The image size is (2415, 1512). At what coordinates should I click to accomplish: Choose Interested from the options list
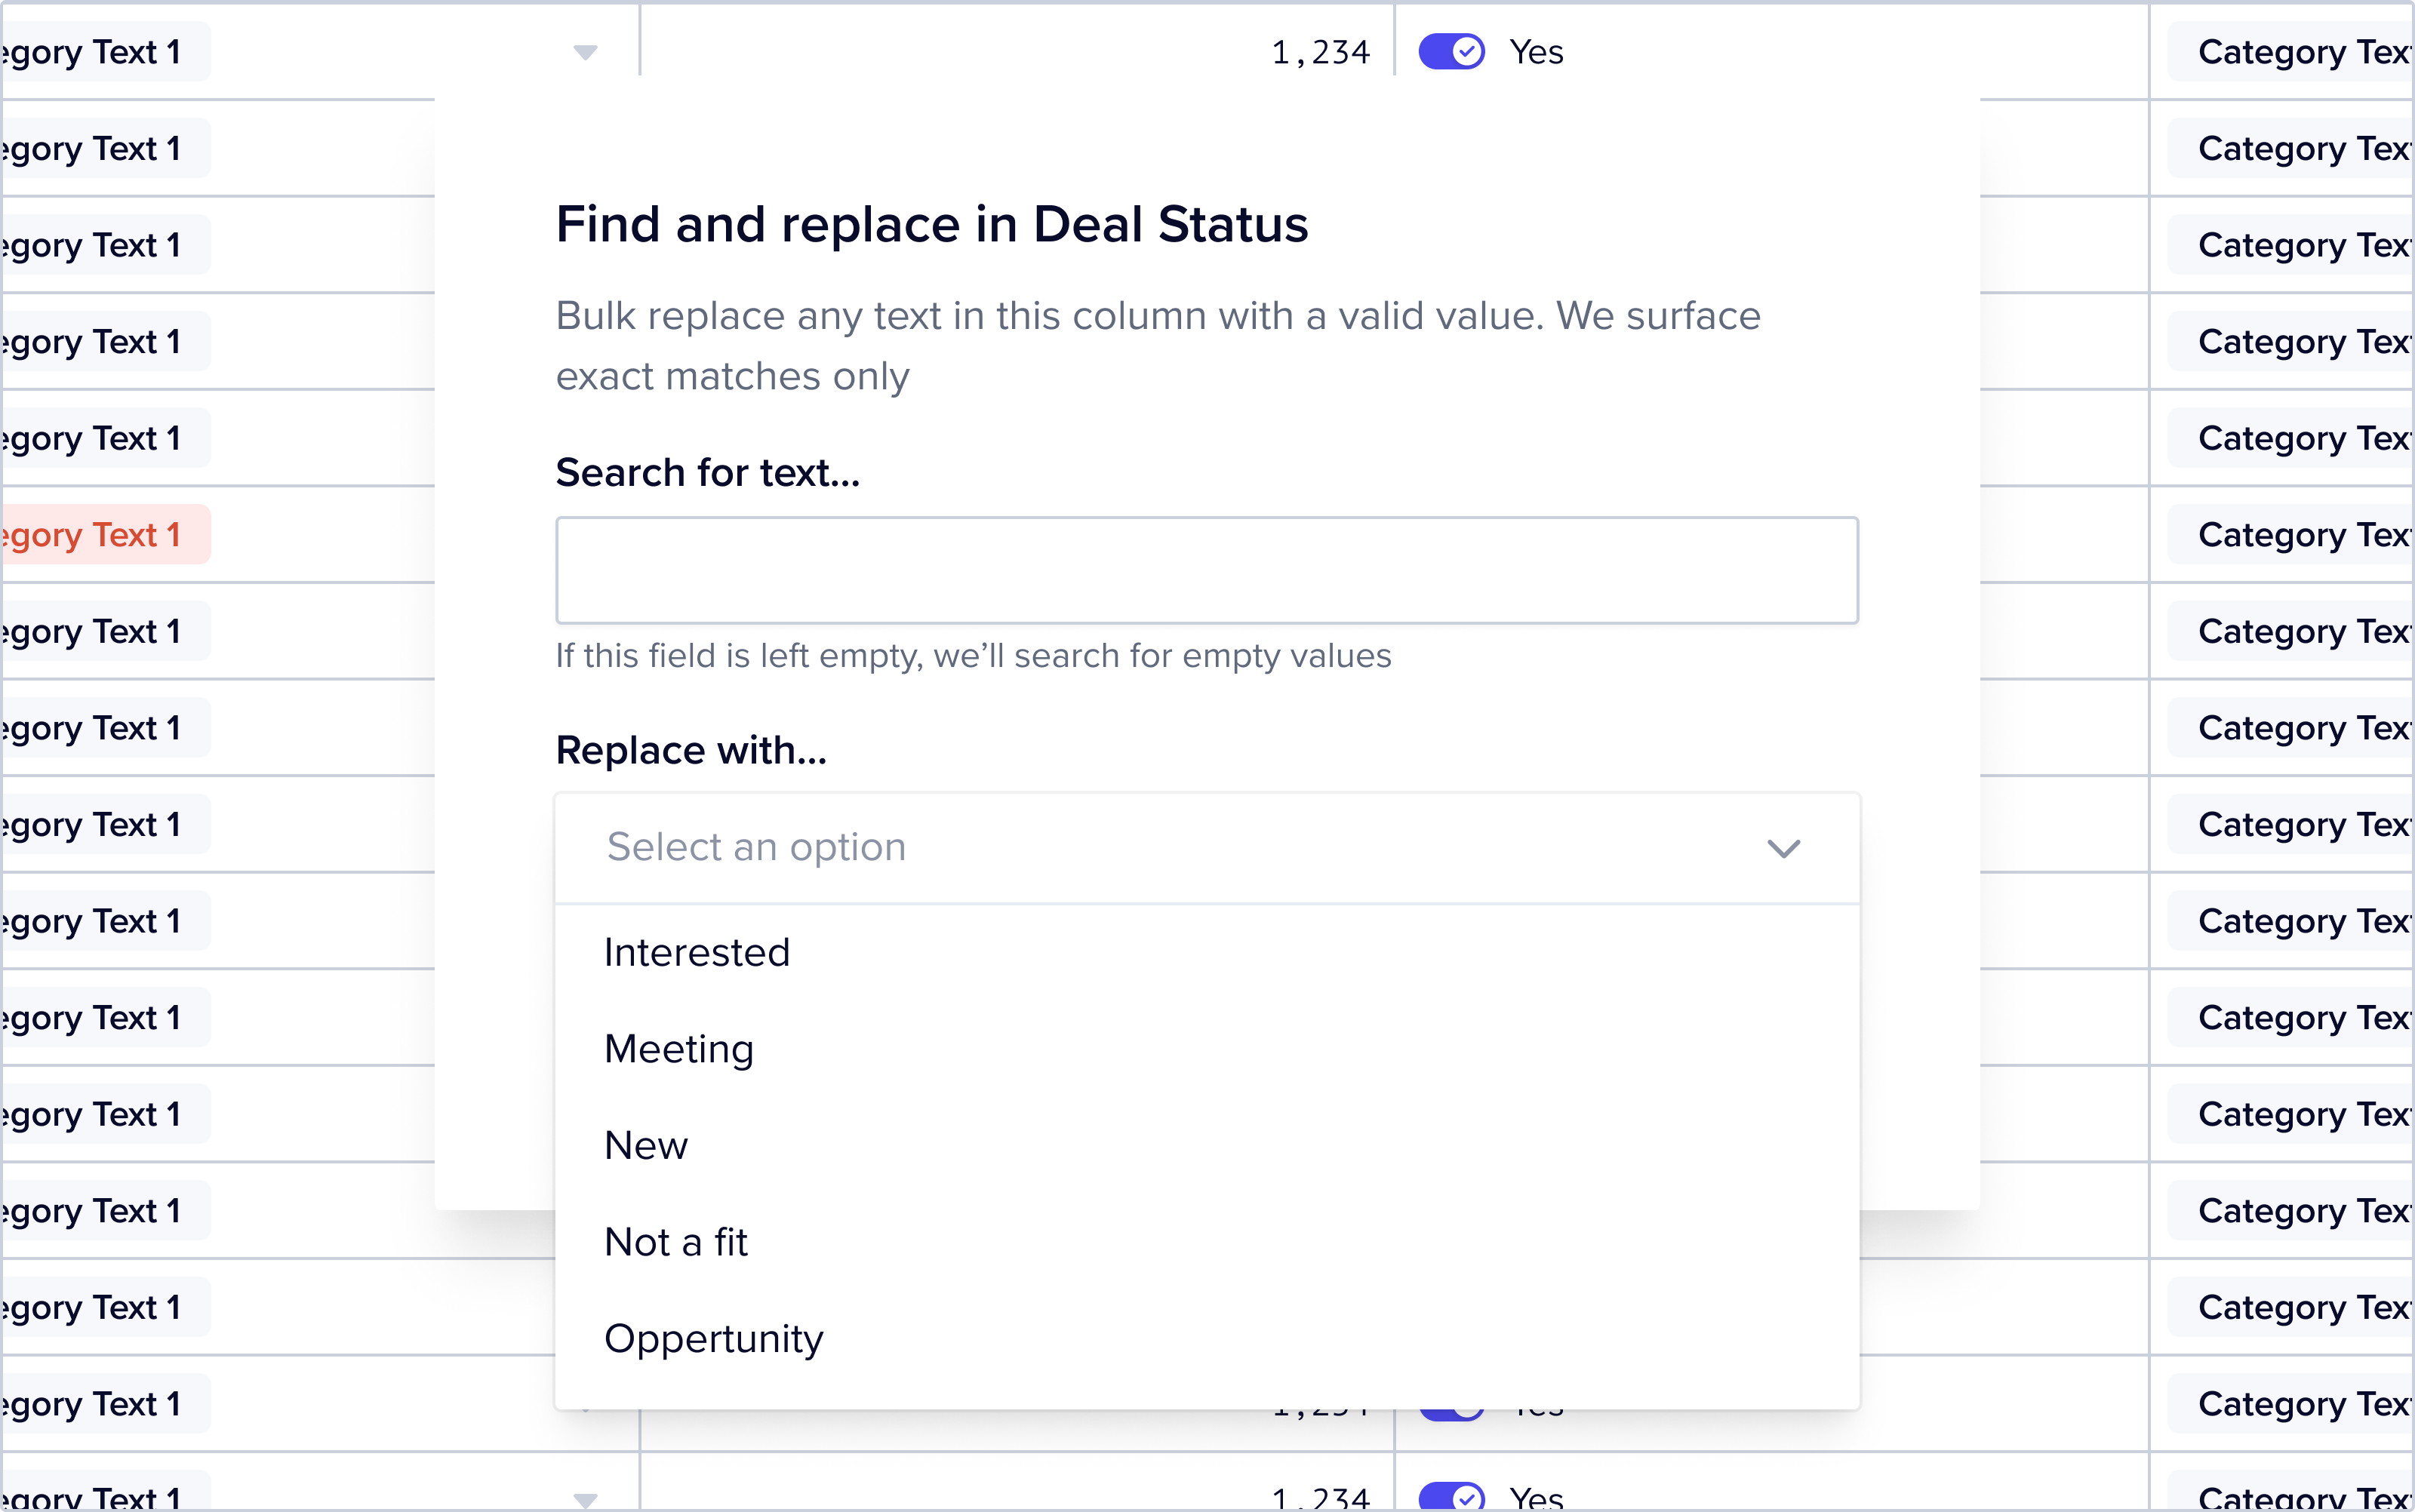(697, 952)
